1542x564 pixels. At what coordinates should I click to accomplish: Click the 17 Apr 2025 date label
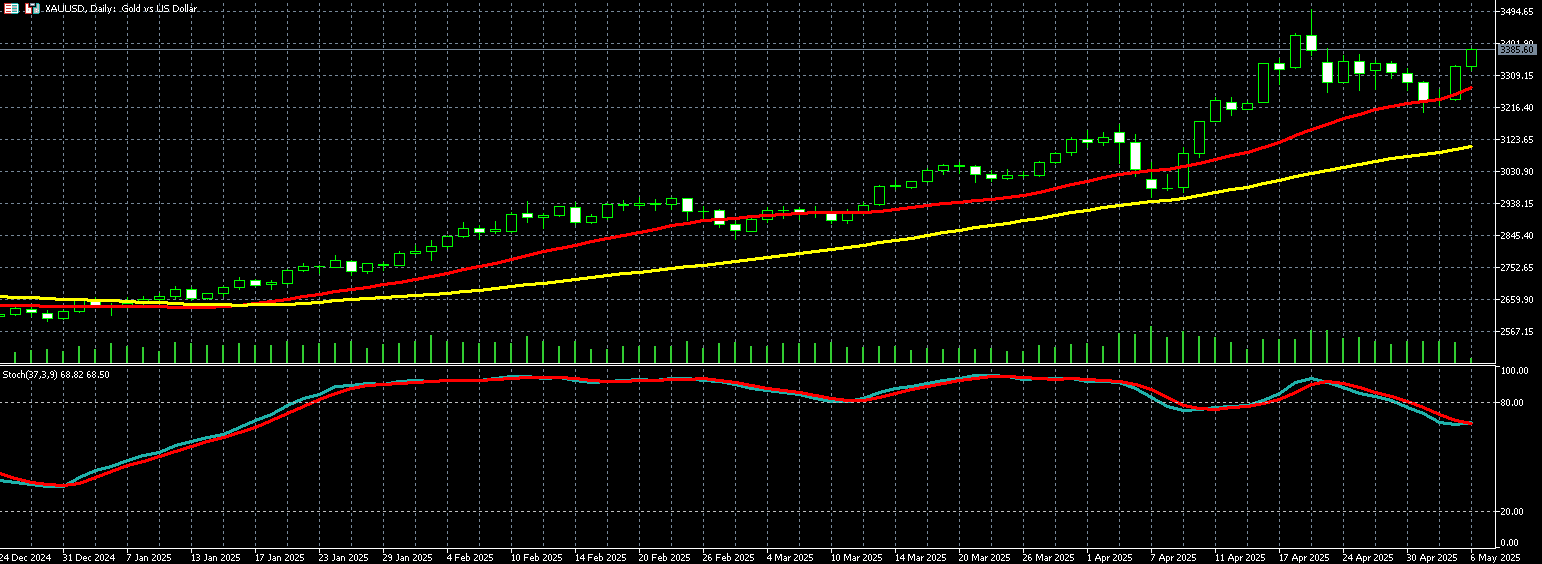[1305, 557]
